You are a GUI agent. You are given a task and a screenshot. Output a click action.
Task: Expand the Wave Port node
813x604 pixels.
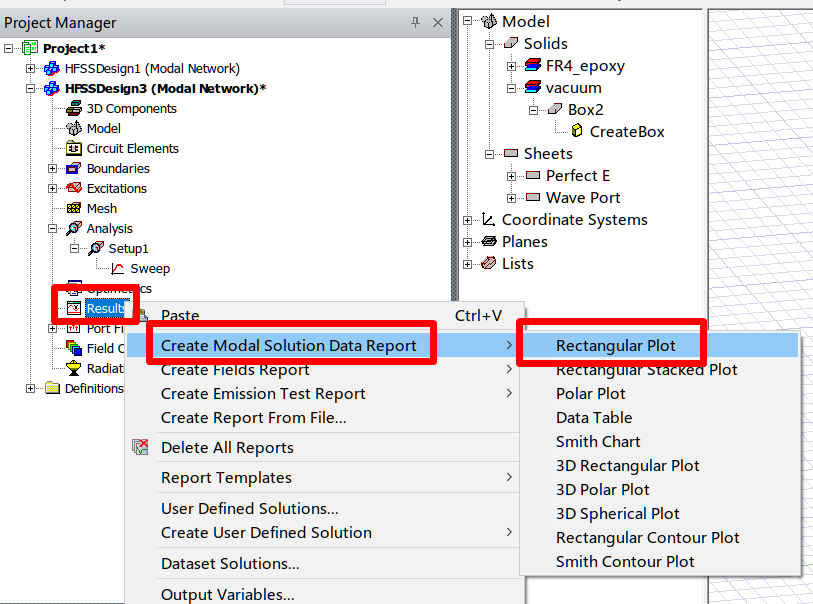pyautogui.click(x=511, y=198)
